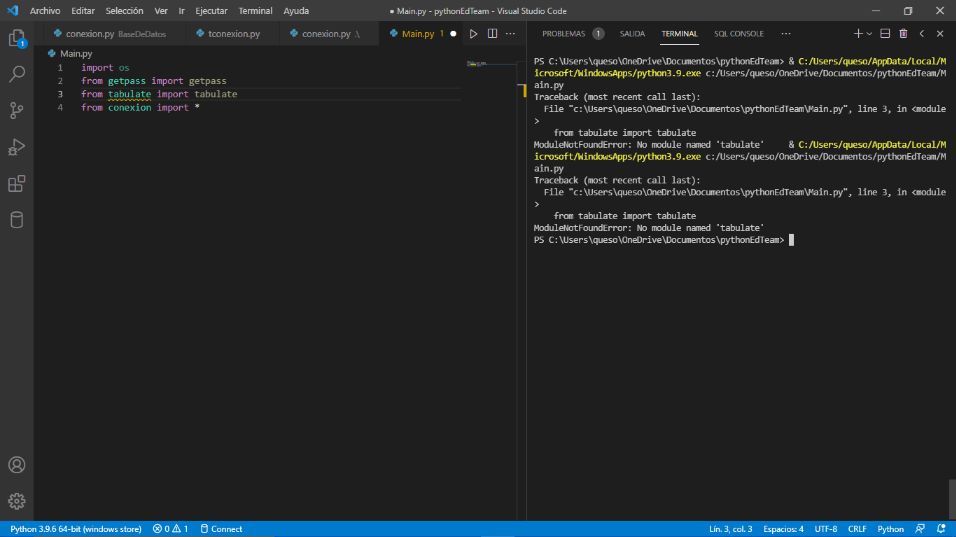This screenshot has width=956, height=537.
Task: Click the Connect button in status bar
Action: point(221,529)
